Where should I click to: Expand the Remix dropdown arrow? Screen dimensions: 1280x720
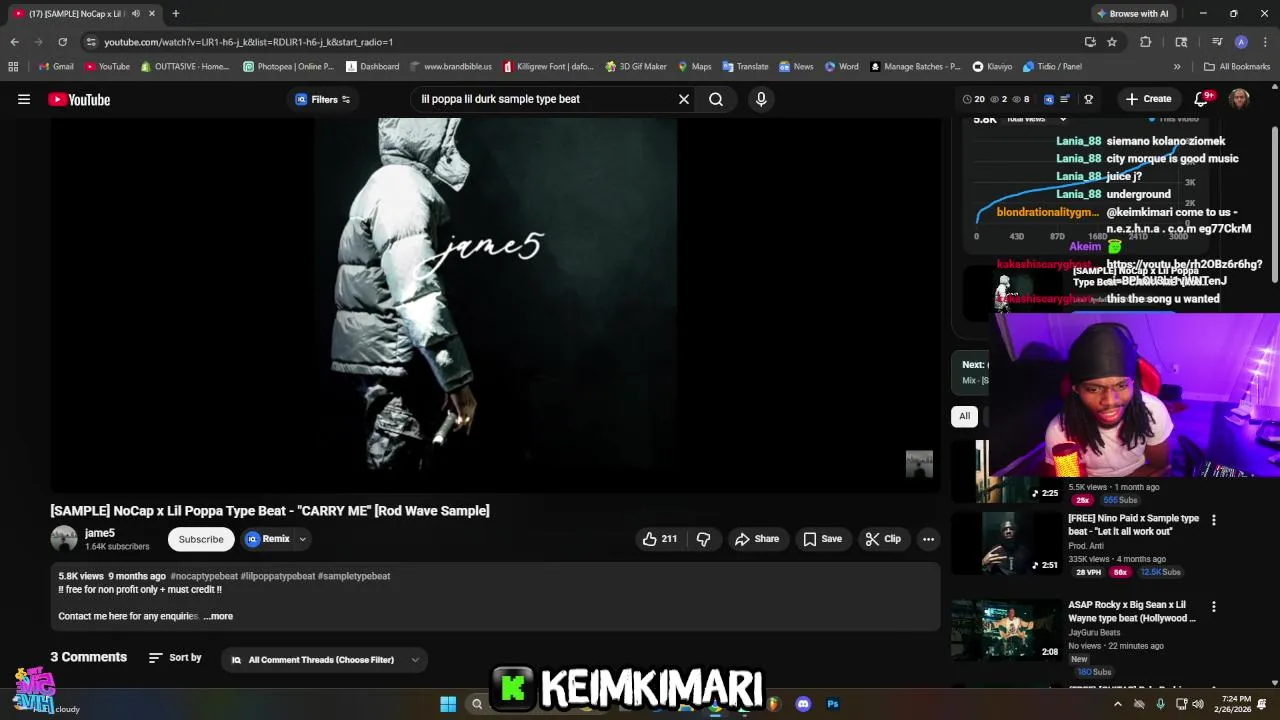(302, 539)
